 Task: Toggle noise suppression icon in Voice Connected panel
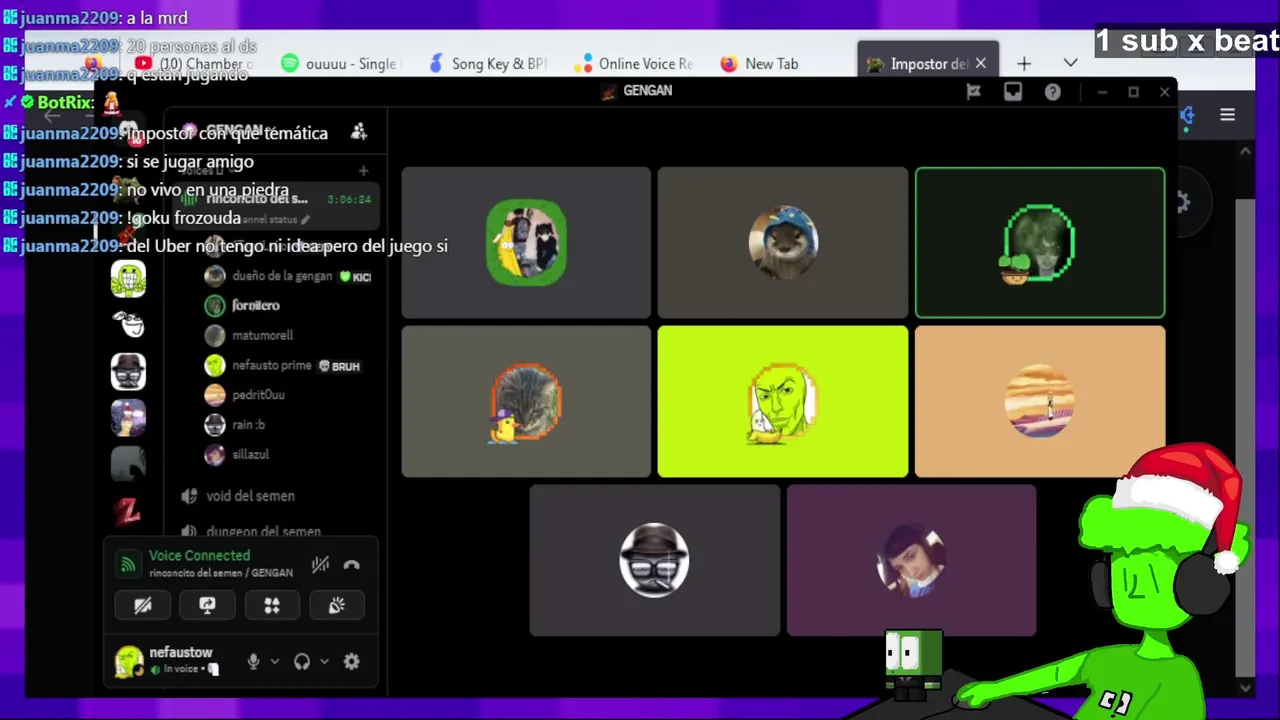point(320,565)
